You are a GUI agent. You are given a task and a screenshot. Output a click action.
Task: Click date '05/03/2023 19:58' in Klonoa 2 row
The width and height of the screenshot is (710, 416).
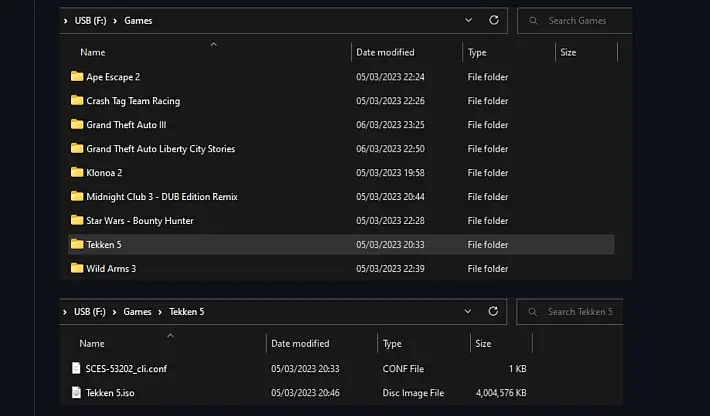coord(390,172)
